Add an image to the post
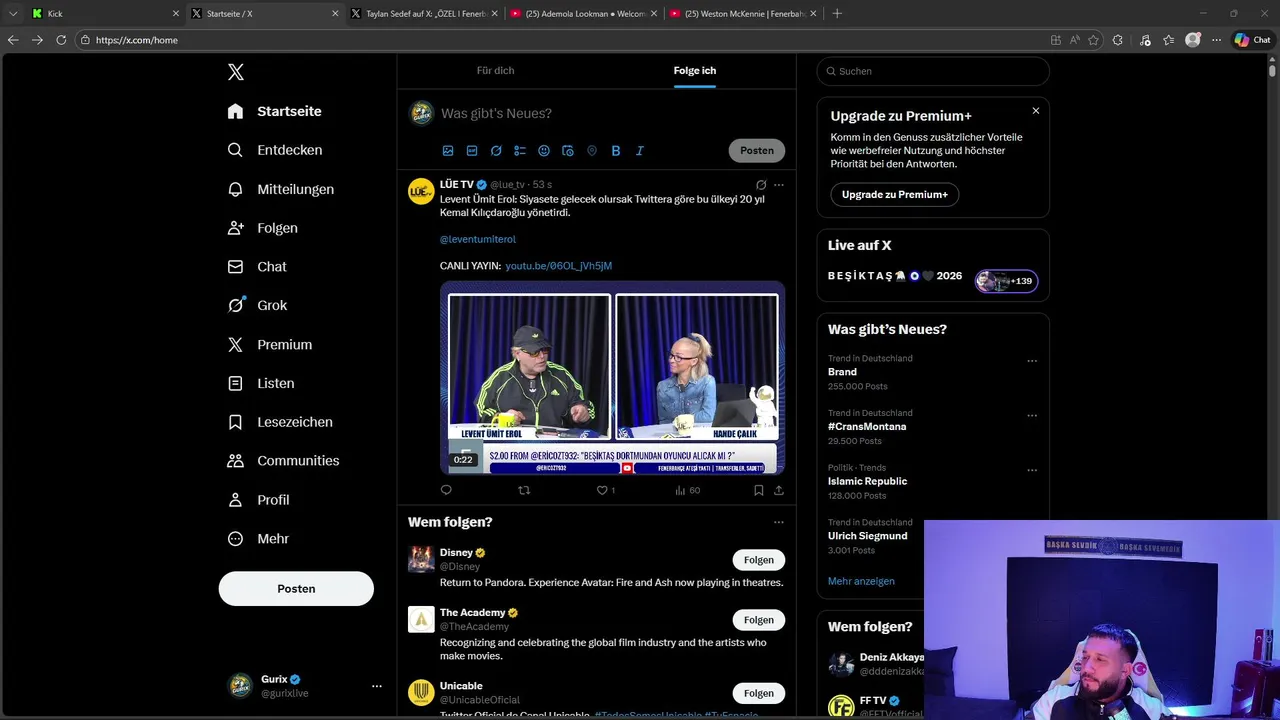The image size is (1280, 720). [x=448, y=151]
